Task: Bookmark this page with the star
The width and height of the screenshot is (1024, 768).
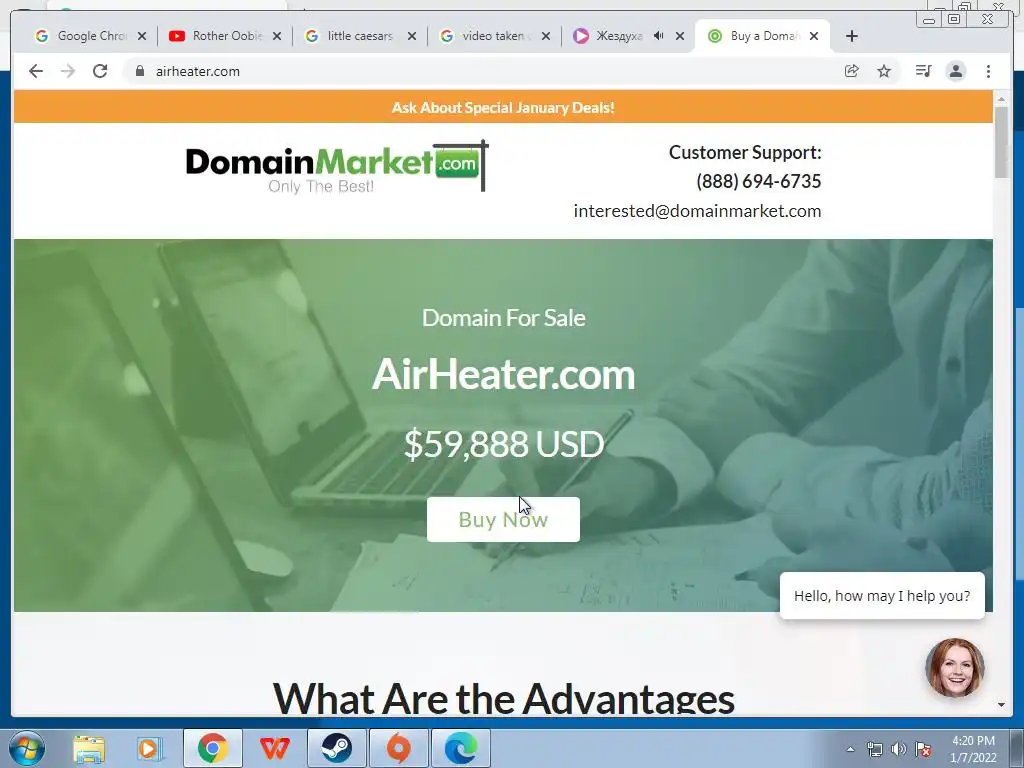Action: point(884,71)
